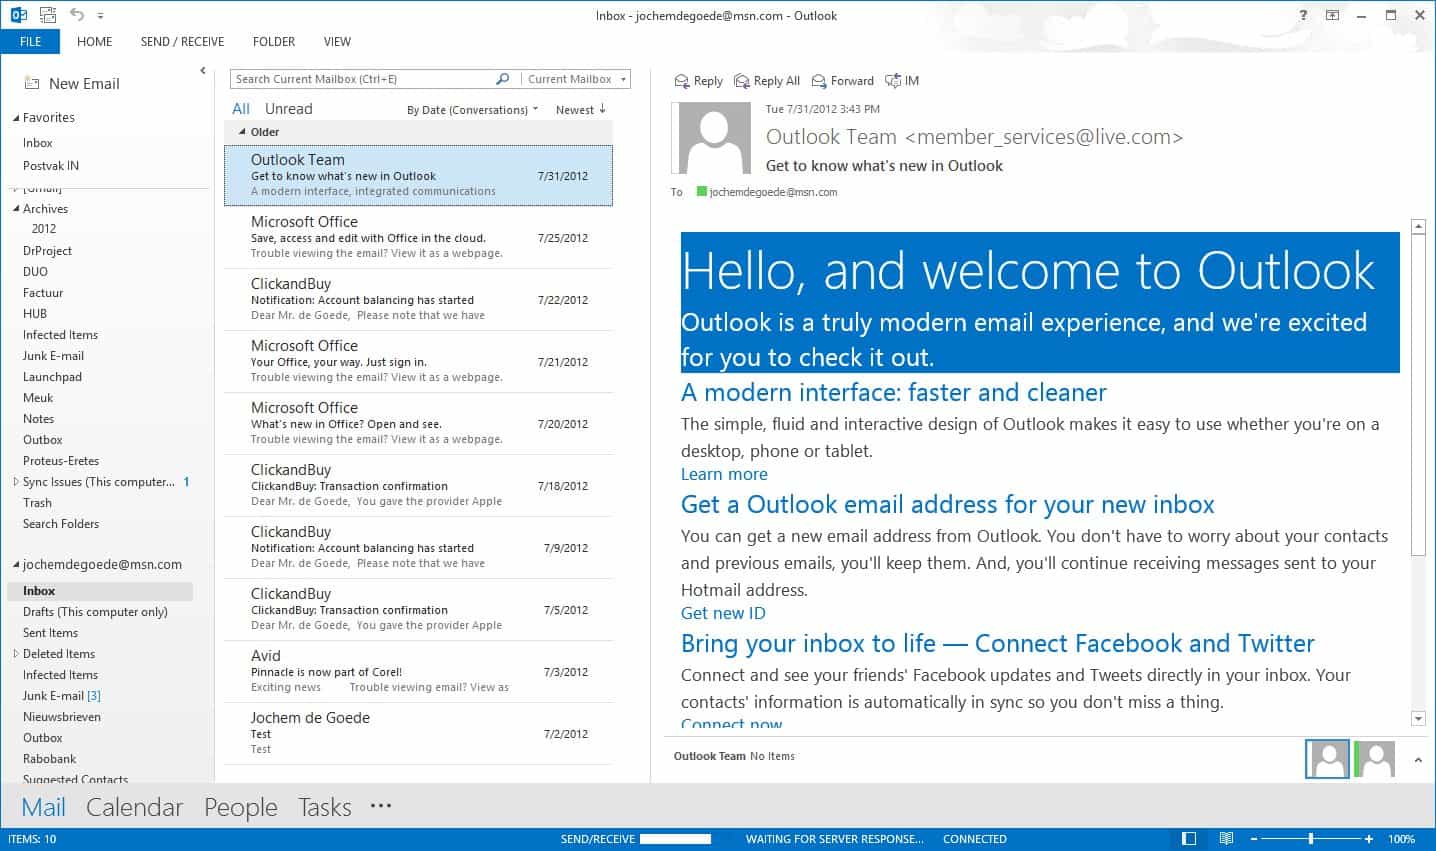Click the IM button in reading pane
Screen dimensions: 1436x851
tap(902, 81)
